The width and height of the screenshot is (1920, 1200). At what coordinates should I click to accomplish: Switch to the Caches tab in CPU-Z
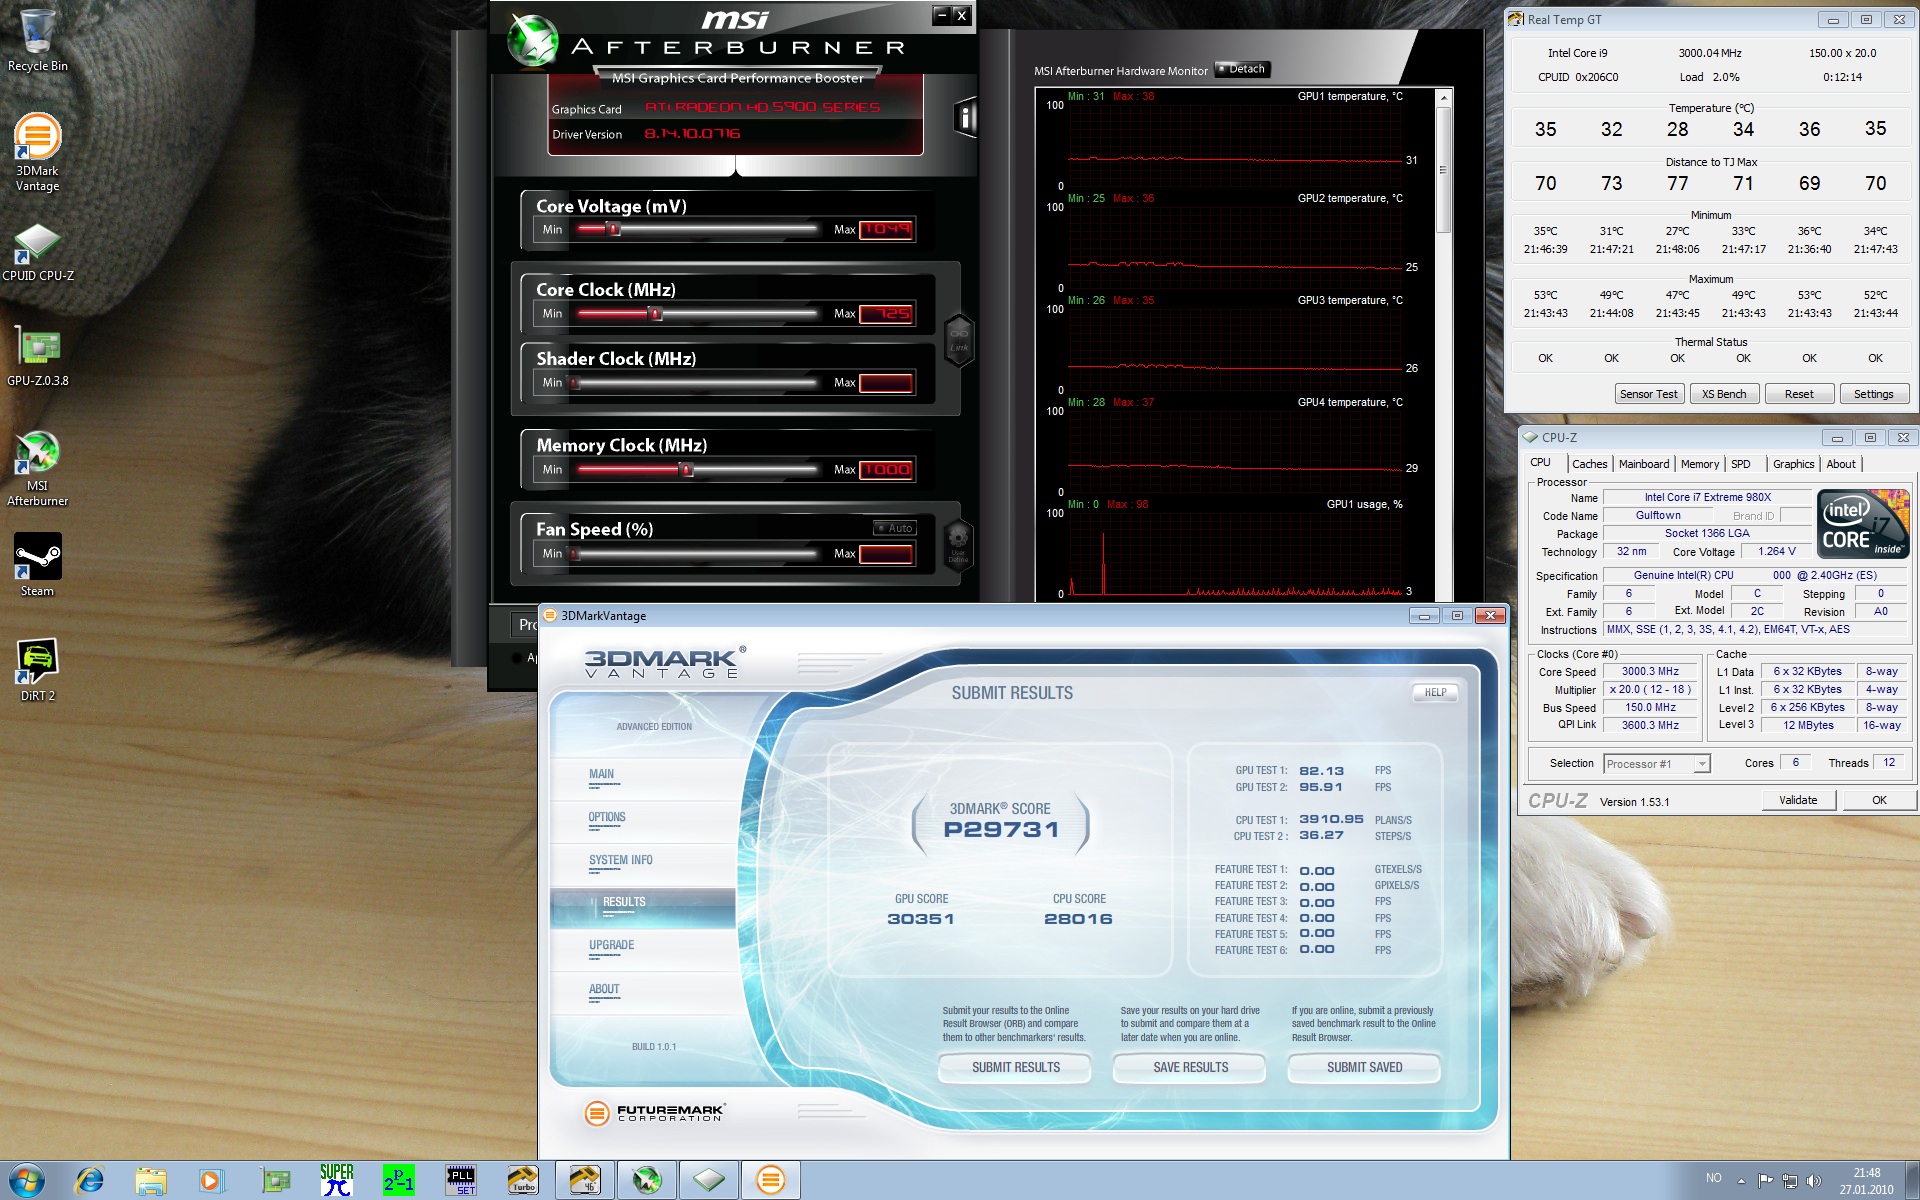click(x=1589, y=464)
